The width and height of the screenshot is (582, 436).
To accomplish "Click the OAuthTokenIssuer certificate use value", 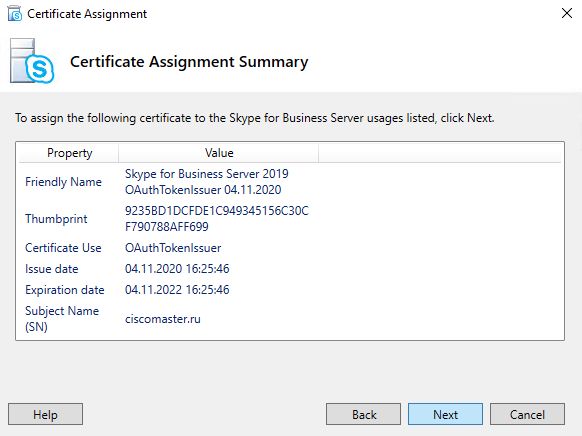I will click(x=173, y=248).
